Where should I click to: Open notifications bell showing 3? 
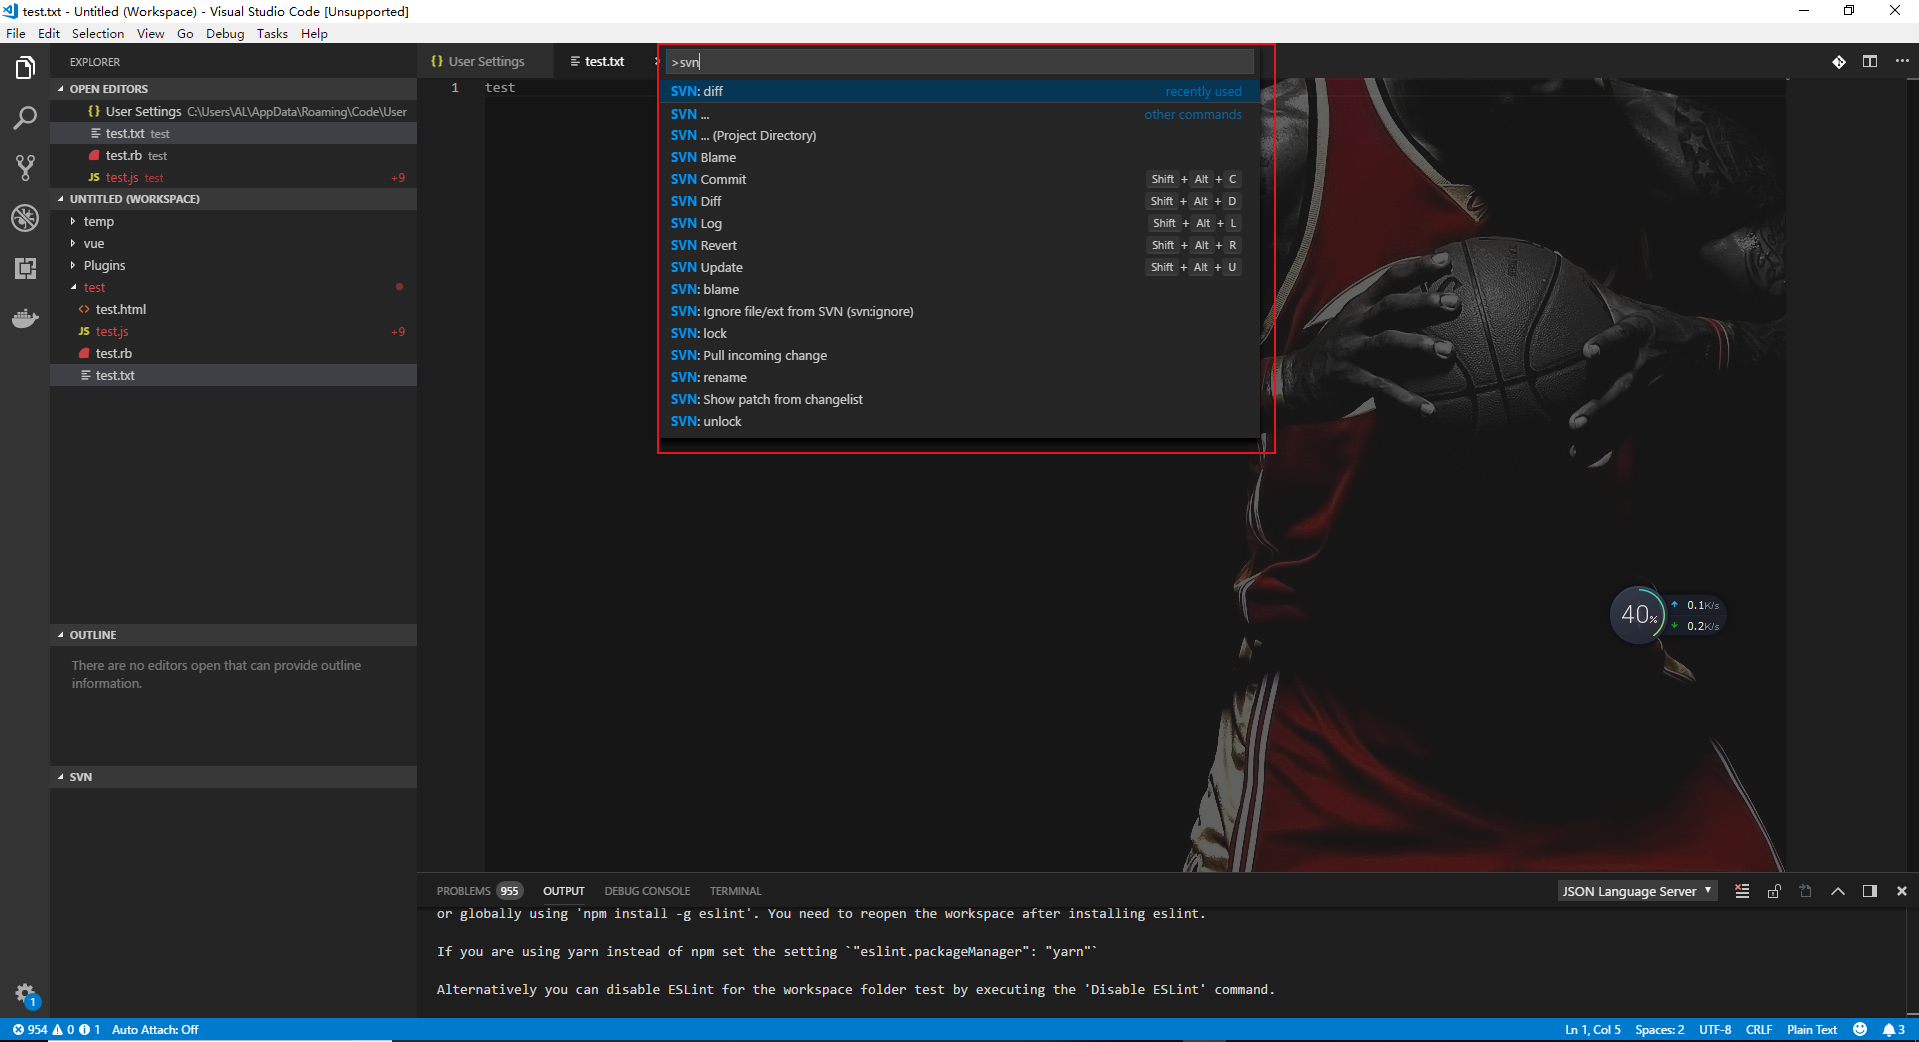coord(1894,1030)
